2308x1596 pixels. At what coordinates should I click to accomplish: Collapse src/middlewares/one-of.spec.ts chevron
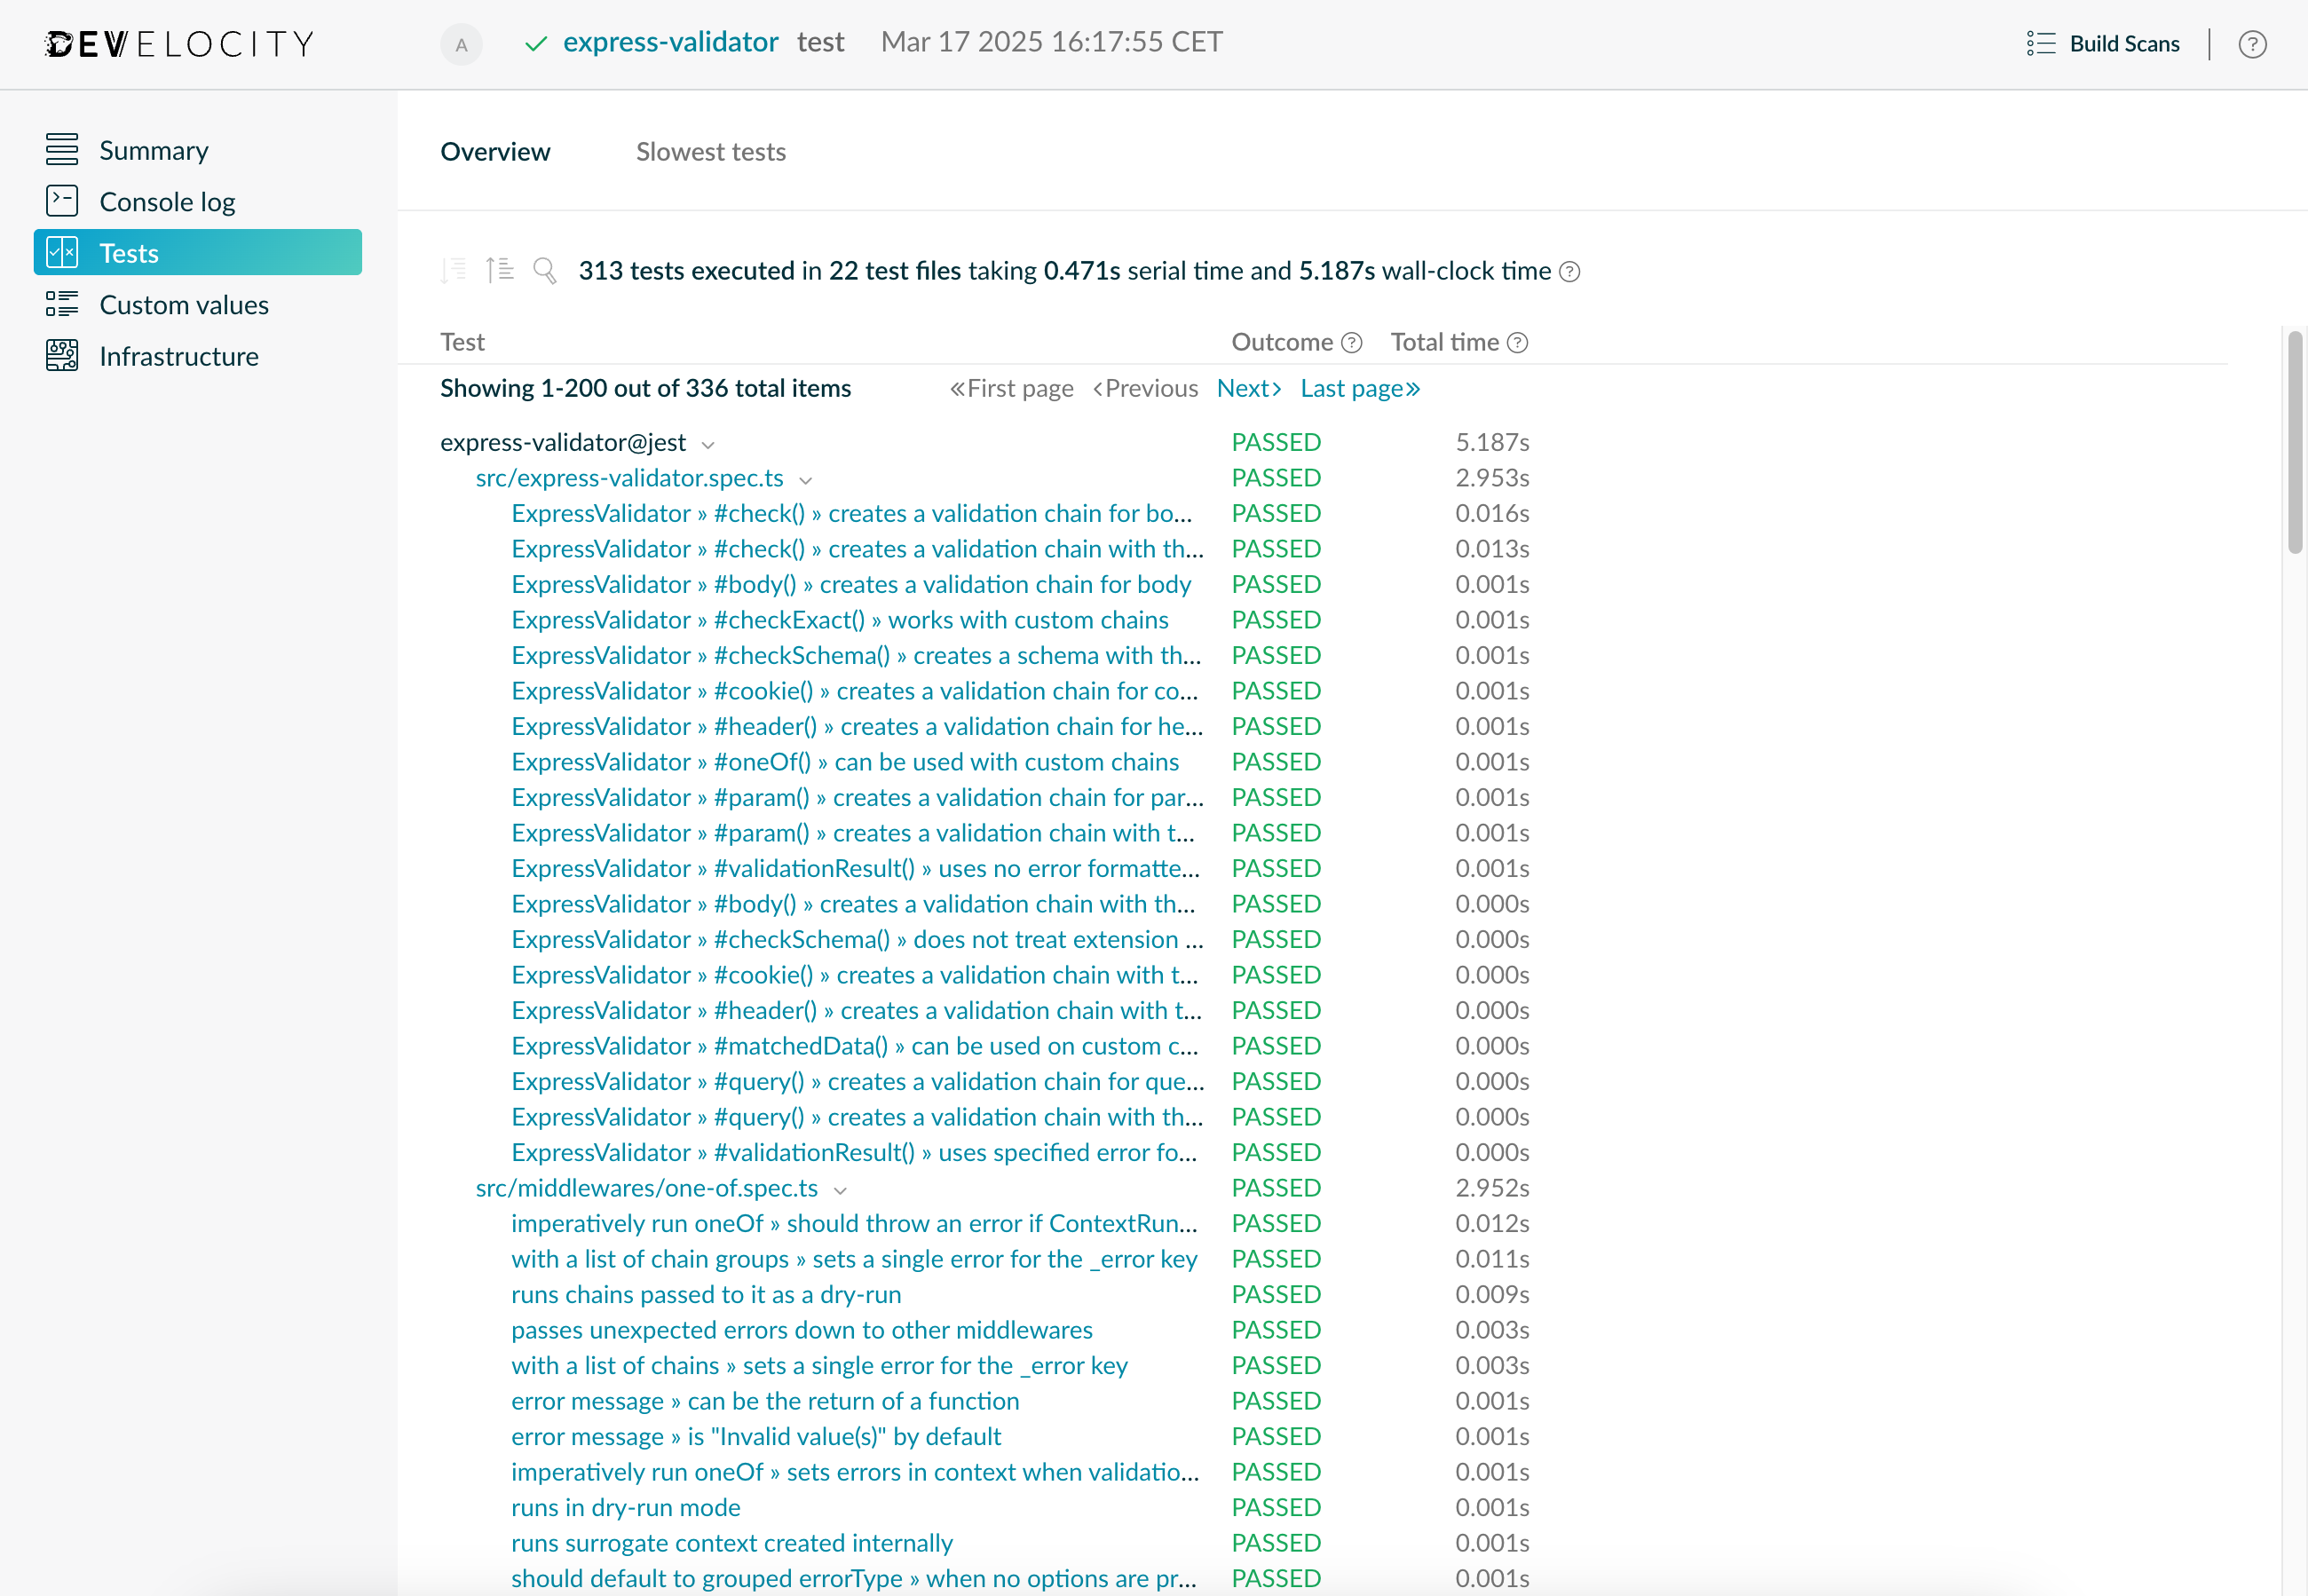pyautogui.click(x=840, y=1190)
